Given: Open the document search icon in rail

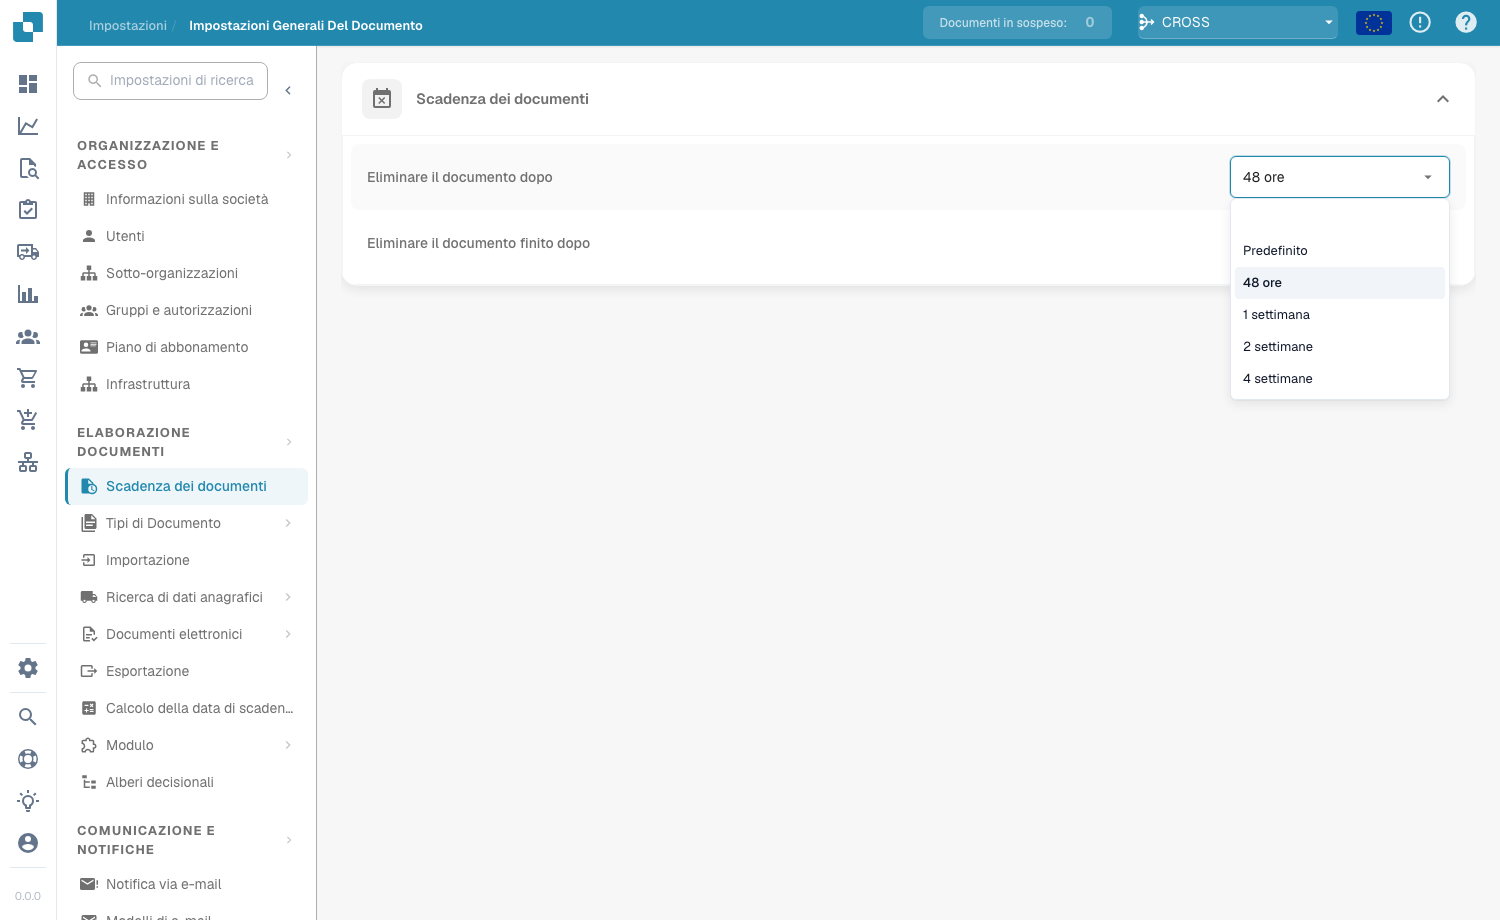Looking at the screenshot, I should pos(28,168).
